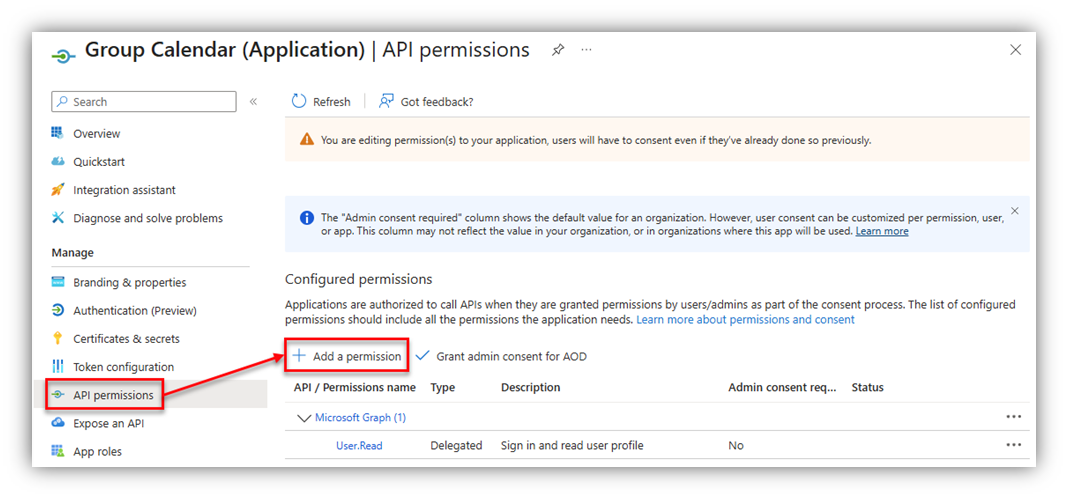This screenshot has width=1068, height=499.
Task: Dismiss the Admin consent required info banner
Action: pyautogui.click(x=1015, y=211)
